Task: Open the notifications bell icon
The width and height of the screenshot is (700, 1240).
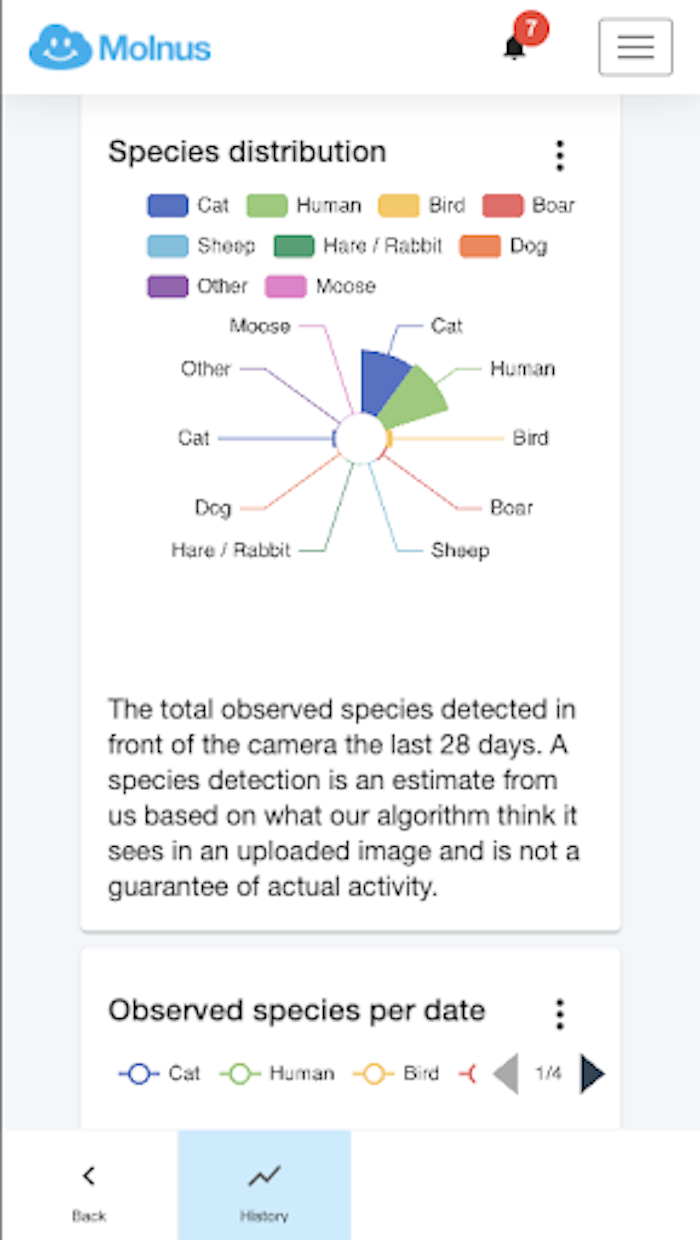Action: pos(515,47)
